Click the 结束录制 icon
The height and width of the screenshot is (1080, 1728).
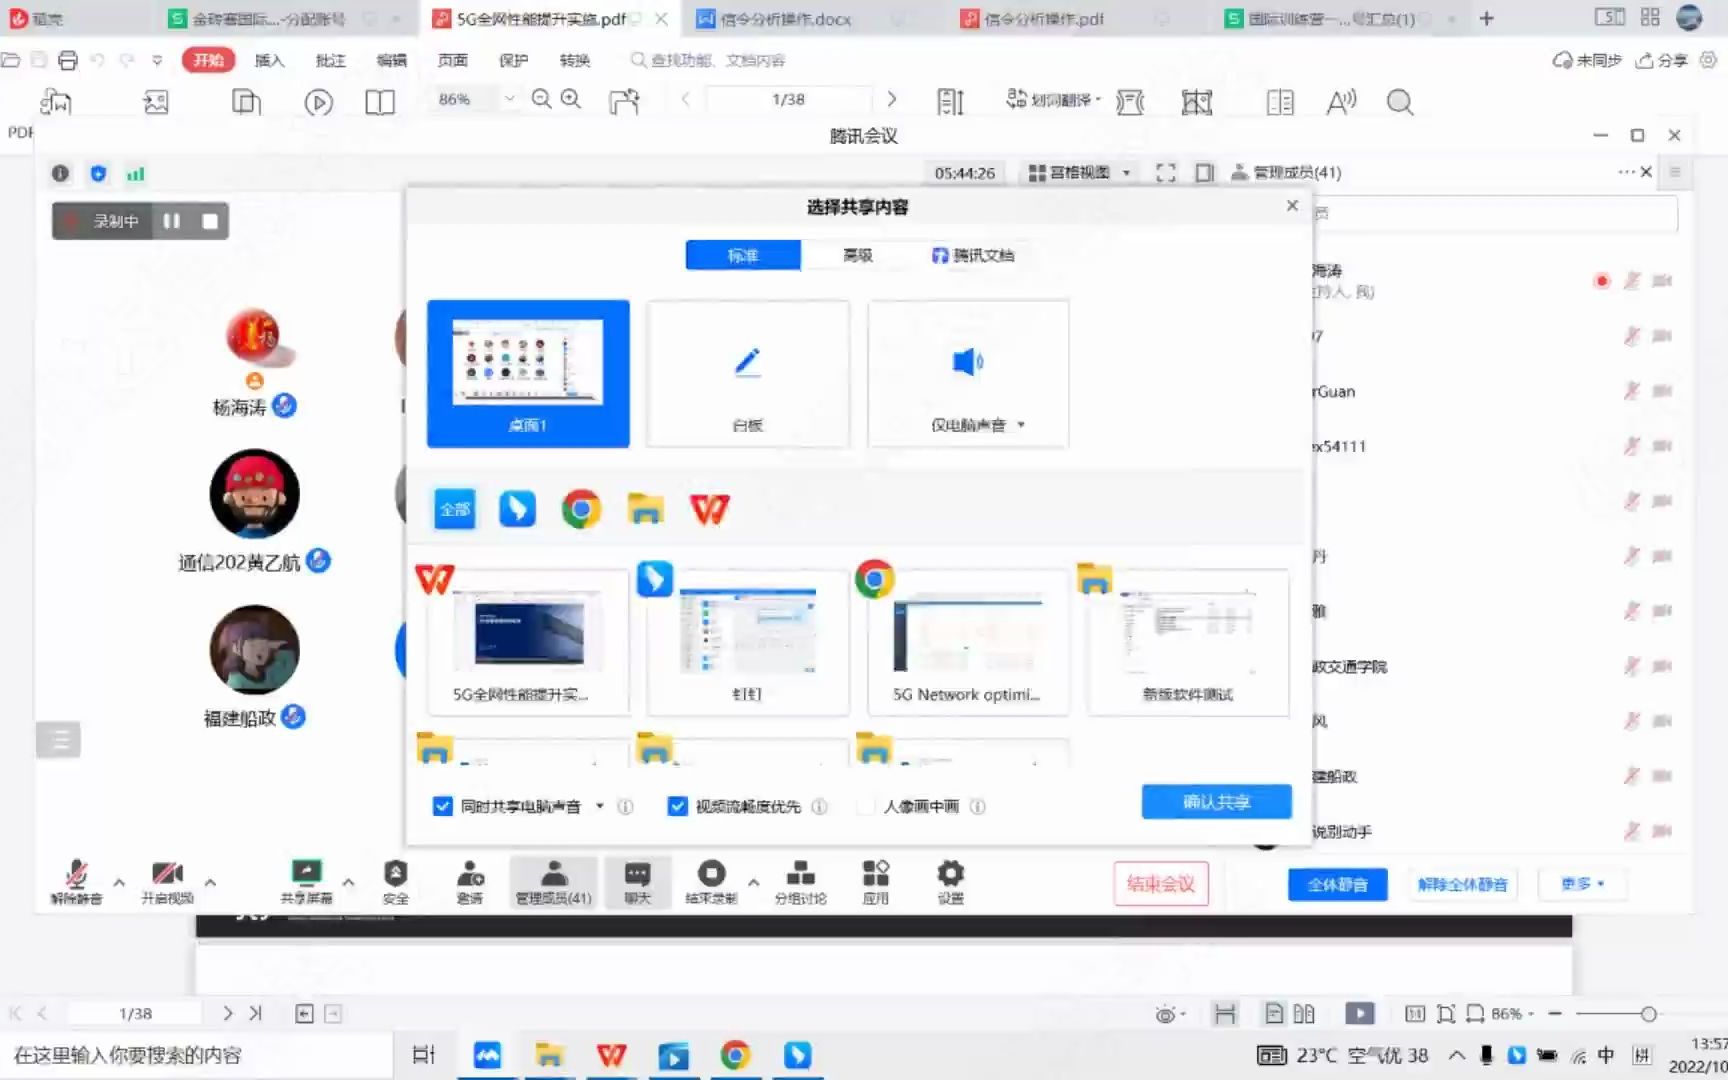(711, 881)
